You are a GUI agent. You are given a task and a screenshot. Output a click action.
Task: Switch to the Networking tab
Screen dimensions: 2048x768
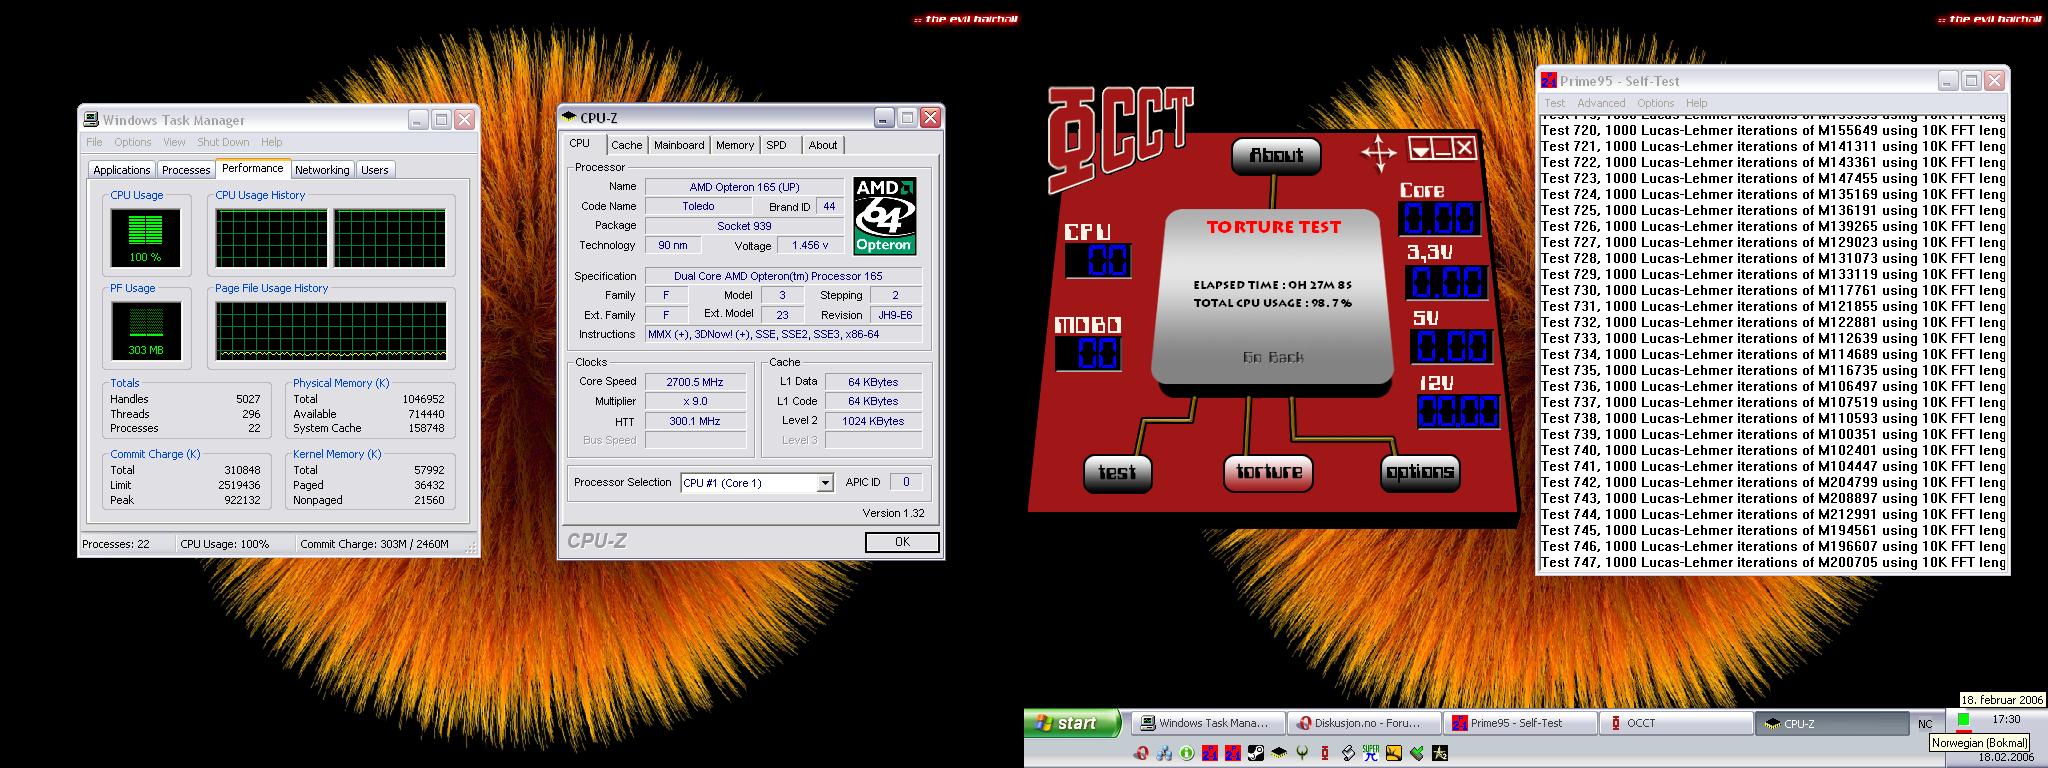pos(322,170)
